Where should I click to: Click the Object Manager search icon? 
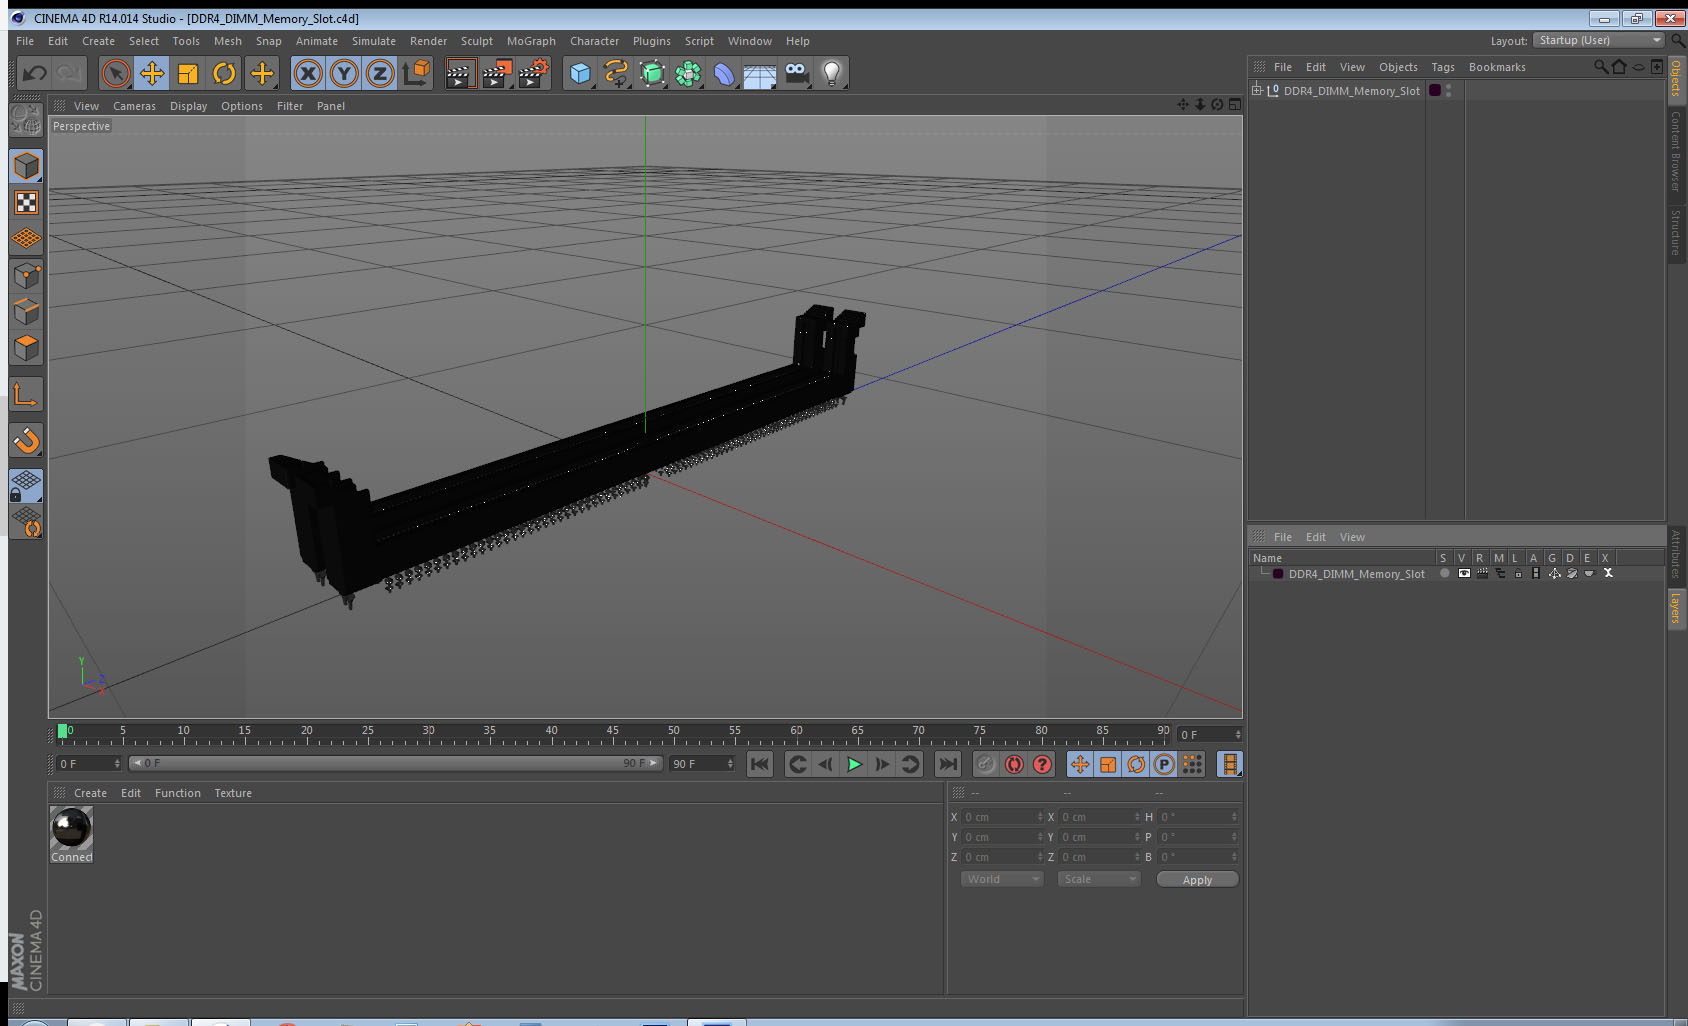point(1600,67)
